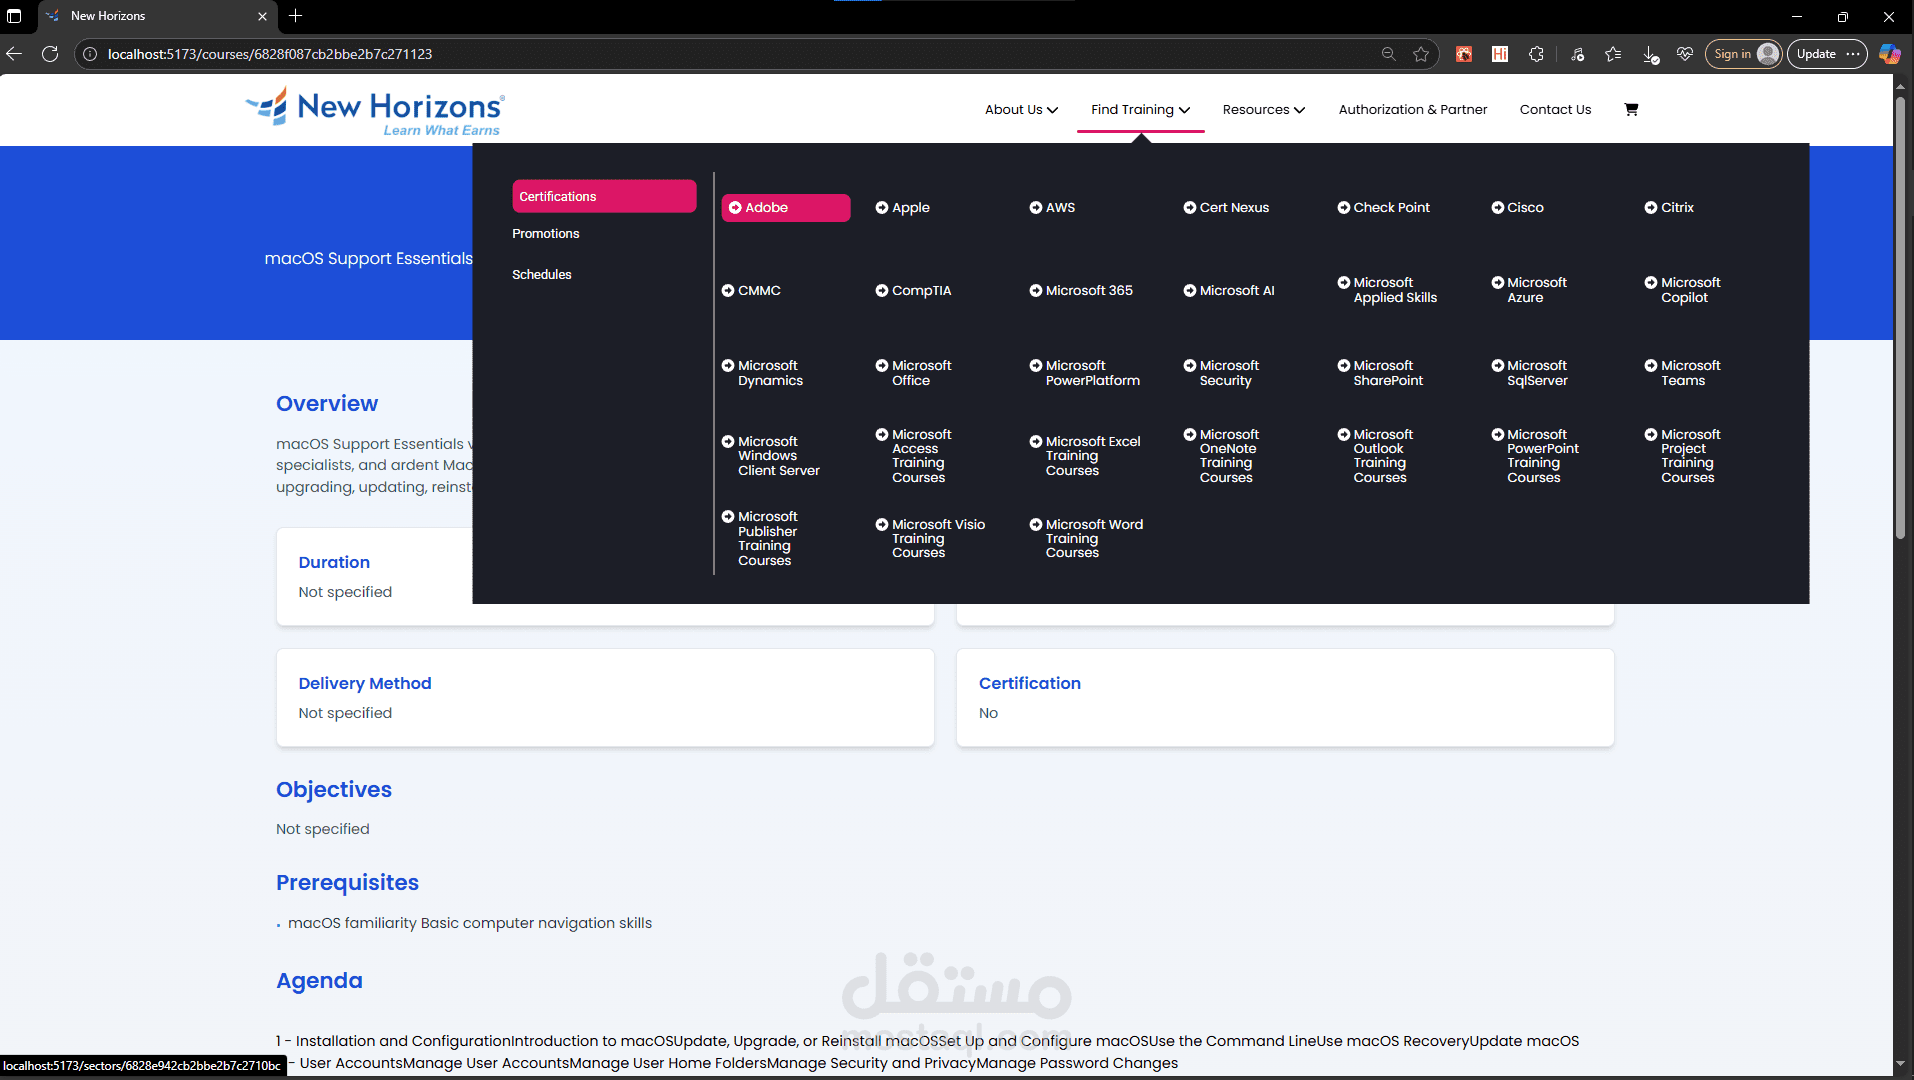Expand the About Us dropdown
This screenshot has width=1914, height=1080.
tap(1021, 110)
